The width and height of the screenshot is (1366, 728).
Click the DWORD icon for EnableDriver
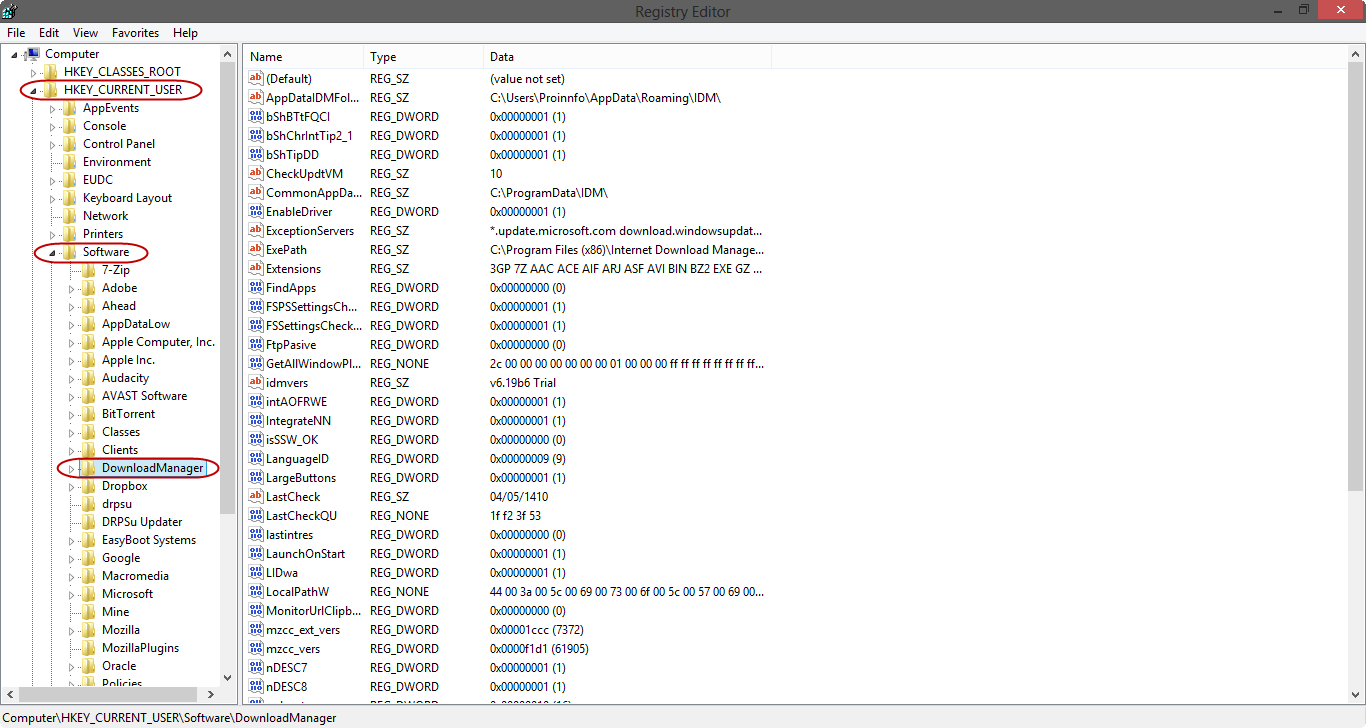coord(256,211)
